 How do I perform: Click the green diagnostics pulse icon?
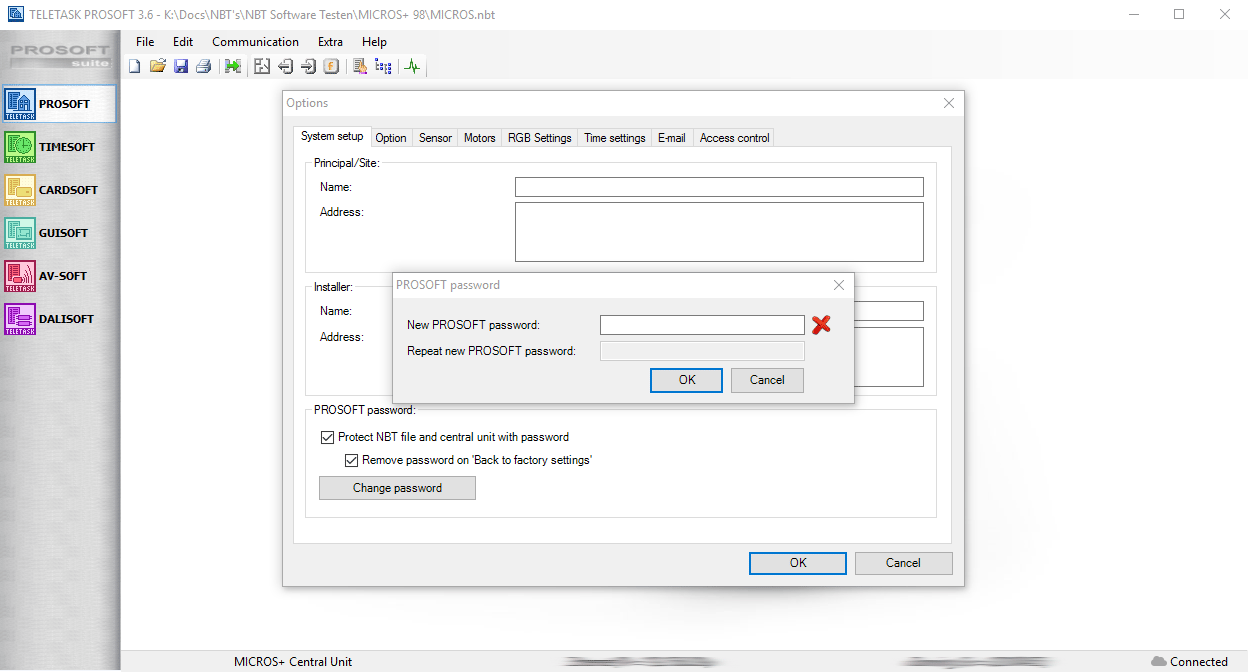click(412, 67)
